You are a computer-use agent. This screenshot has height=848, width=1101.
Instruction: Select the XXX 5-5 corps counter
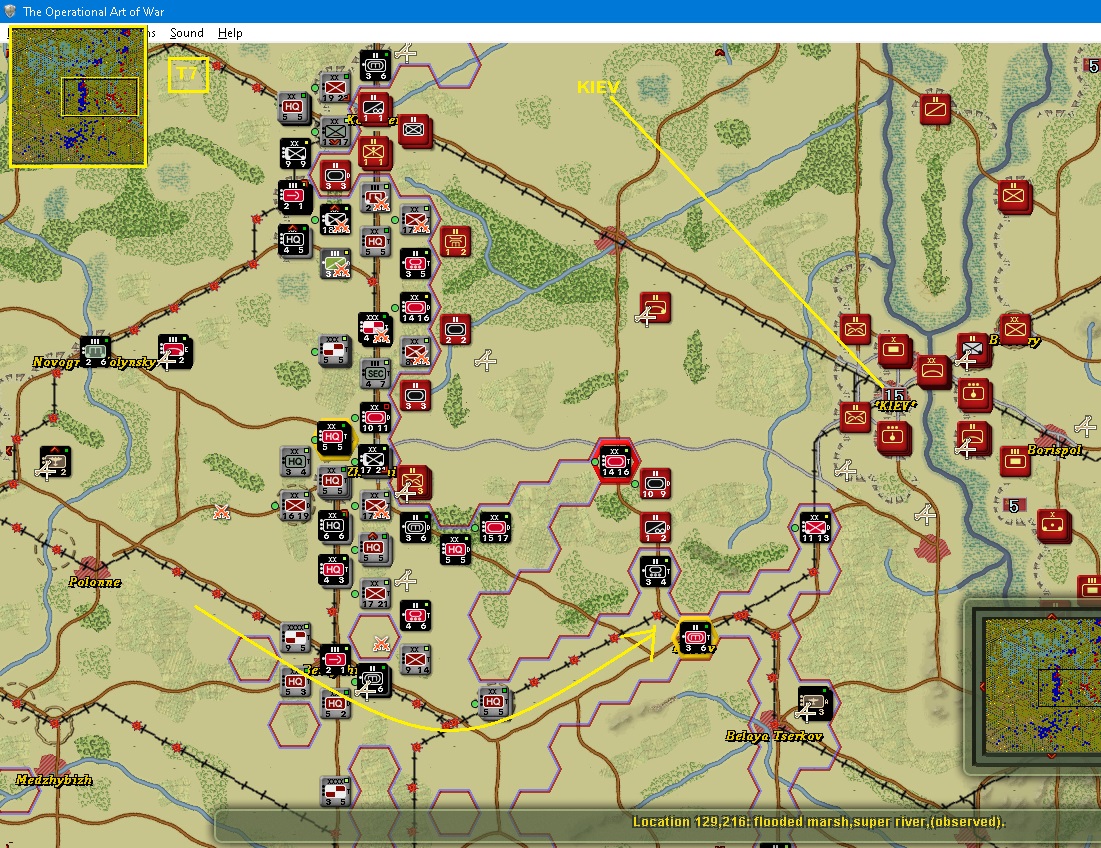(x=335, y=350)
